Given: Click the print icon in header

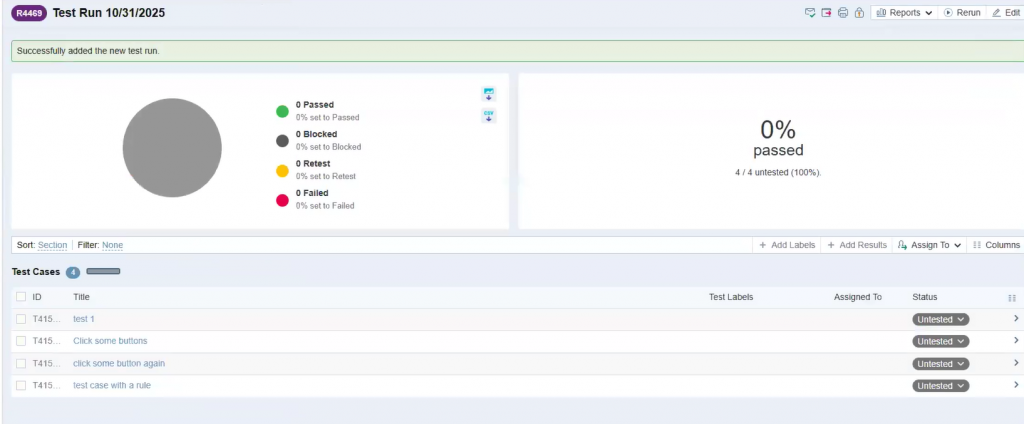Looking at the screenshot, I should pyautogui.click(x=842, y=13).
